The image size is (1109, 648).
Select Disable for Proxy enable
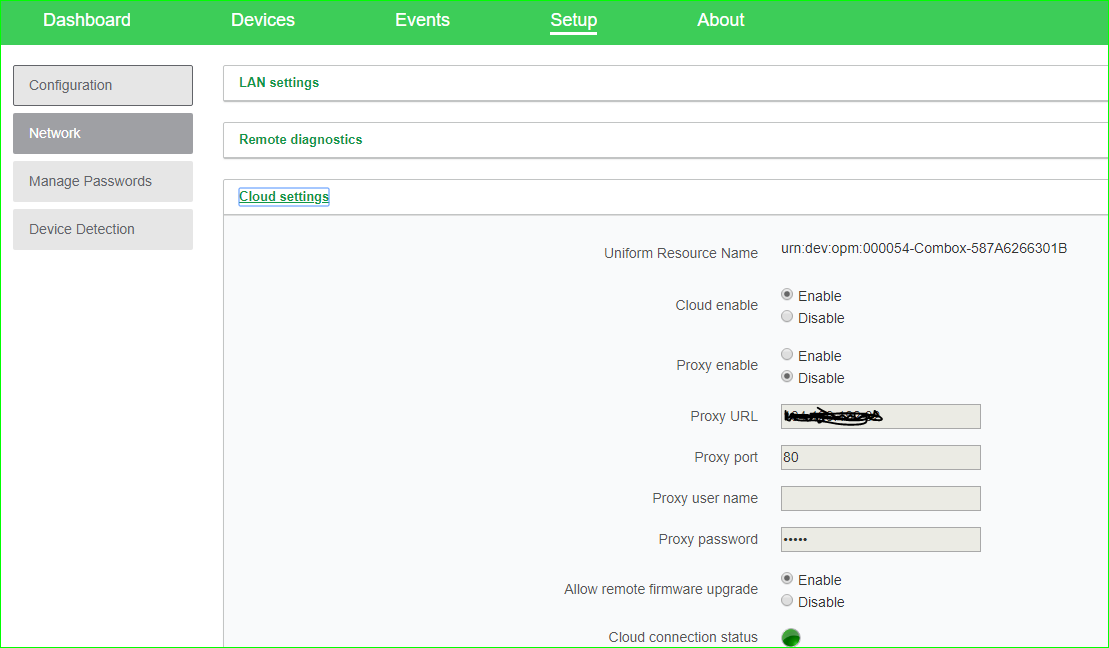tap(786, 377)
